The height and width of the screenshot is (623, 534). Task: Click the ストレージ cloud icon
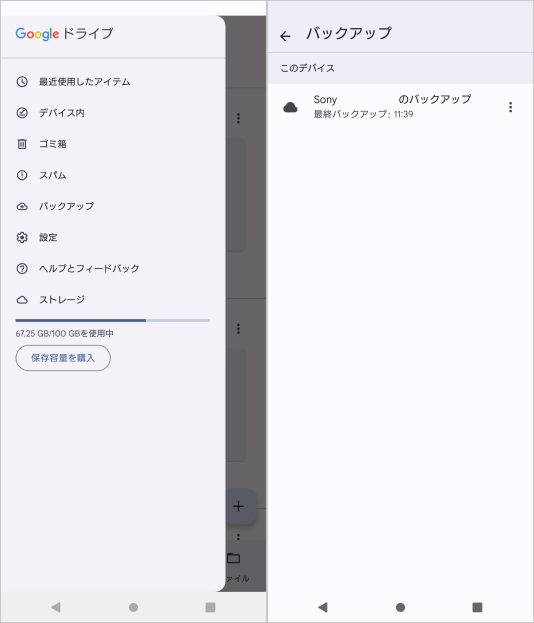(x=22, y=300)
